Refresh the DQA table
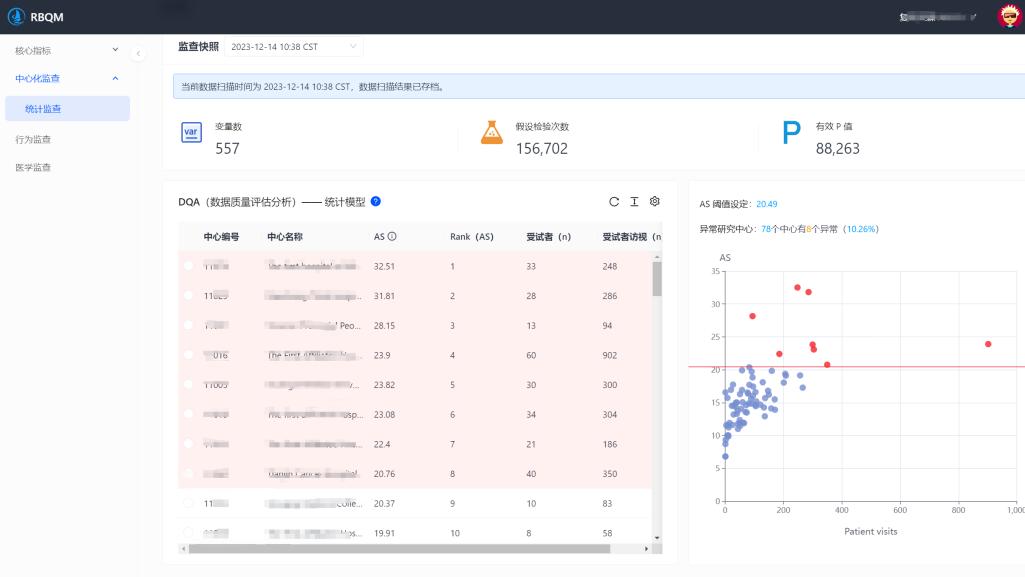The height and width of the screenshot is (577, 1025). [x=614, y=201]
